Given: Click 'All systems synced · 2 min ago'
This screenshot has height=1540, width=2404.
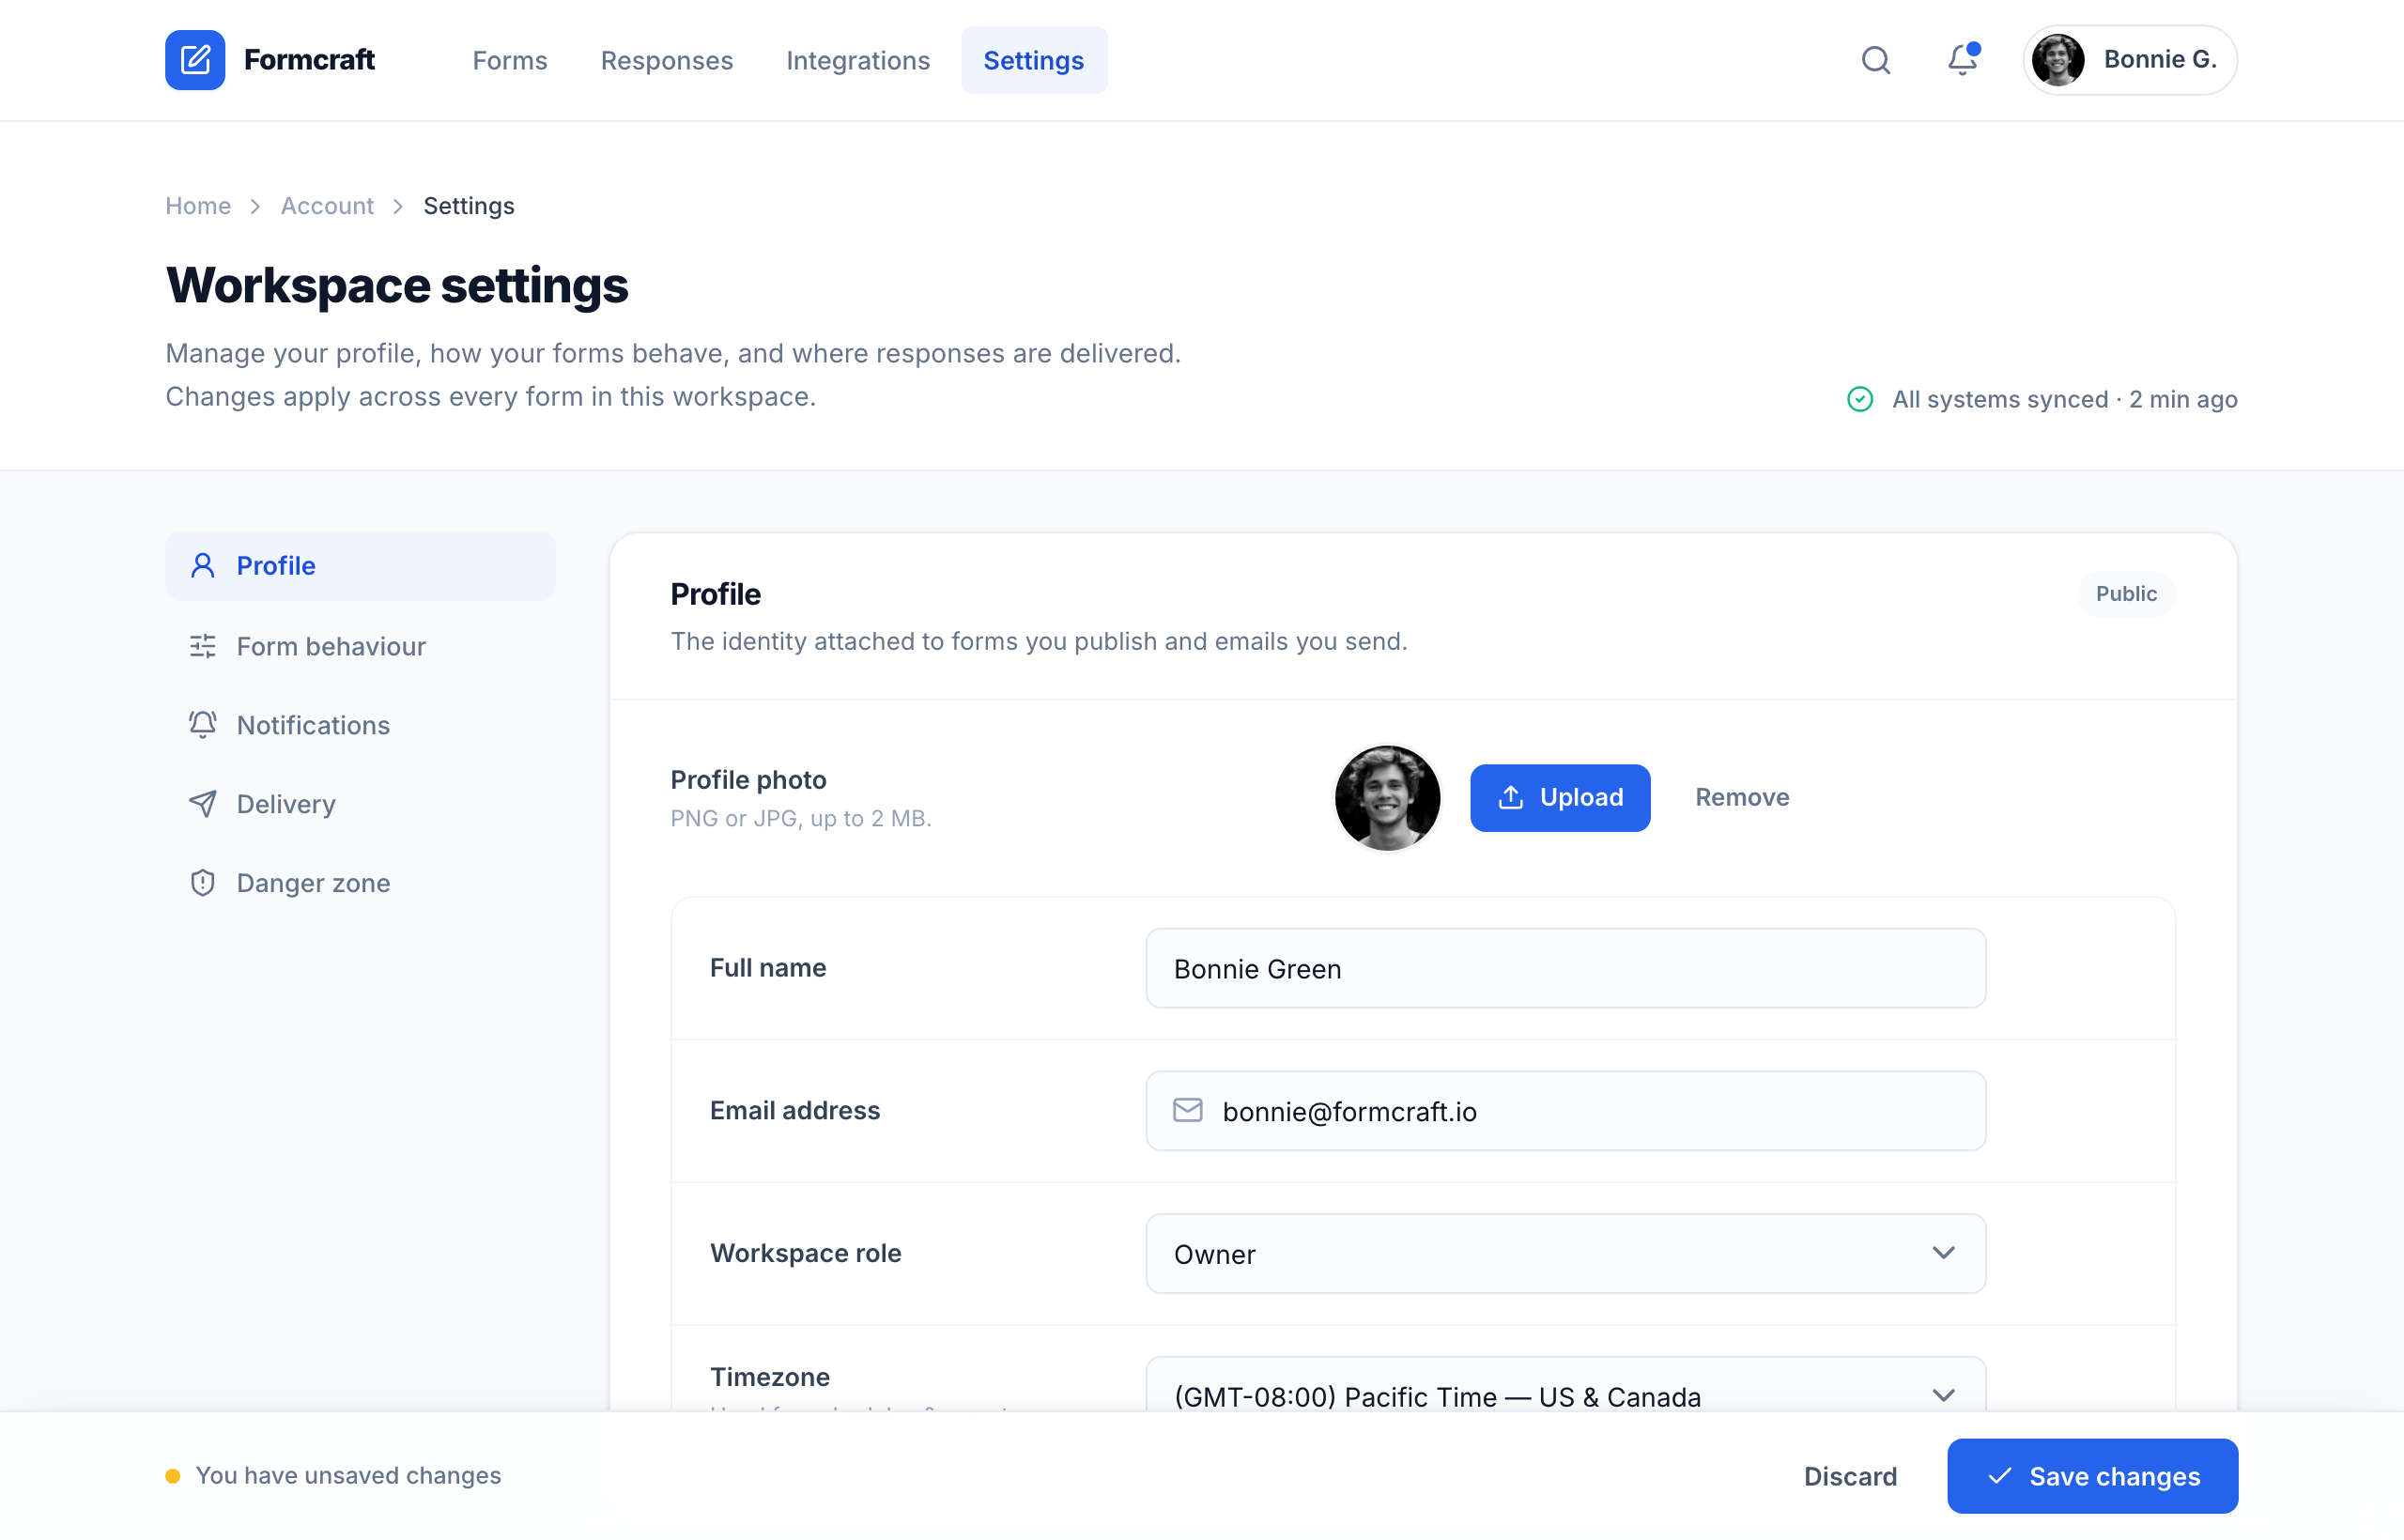Looking at the screenshot, I should click(x=2064, y=399).
